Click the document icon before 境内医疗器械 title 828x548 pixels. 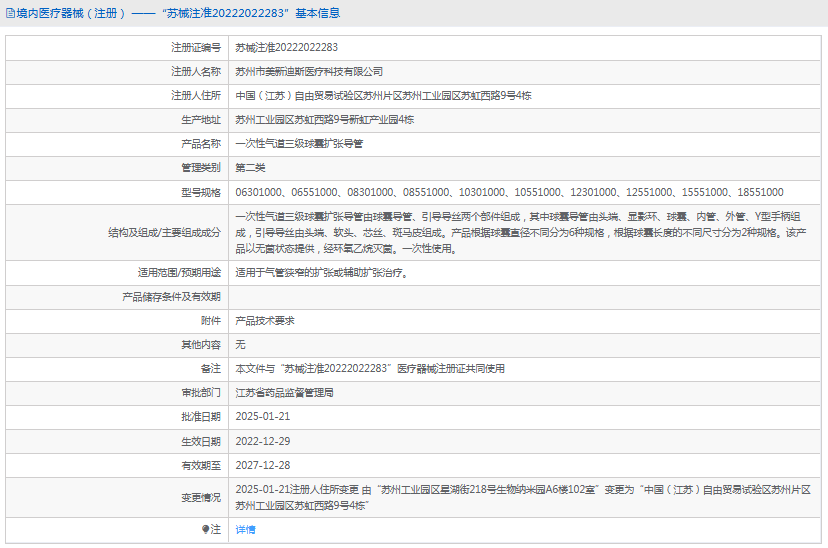(10, 13)
